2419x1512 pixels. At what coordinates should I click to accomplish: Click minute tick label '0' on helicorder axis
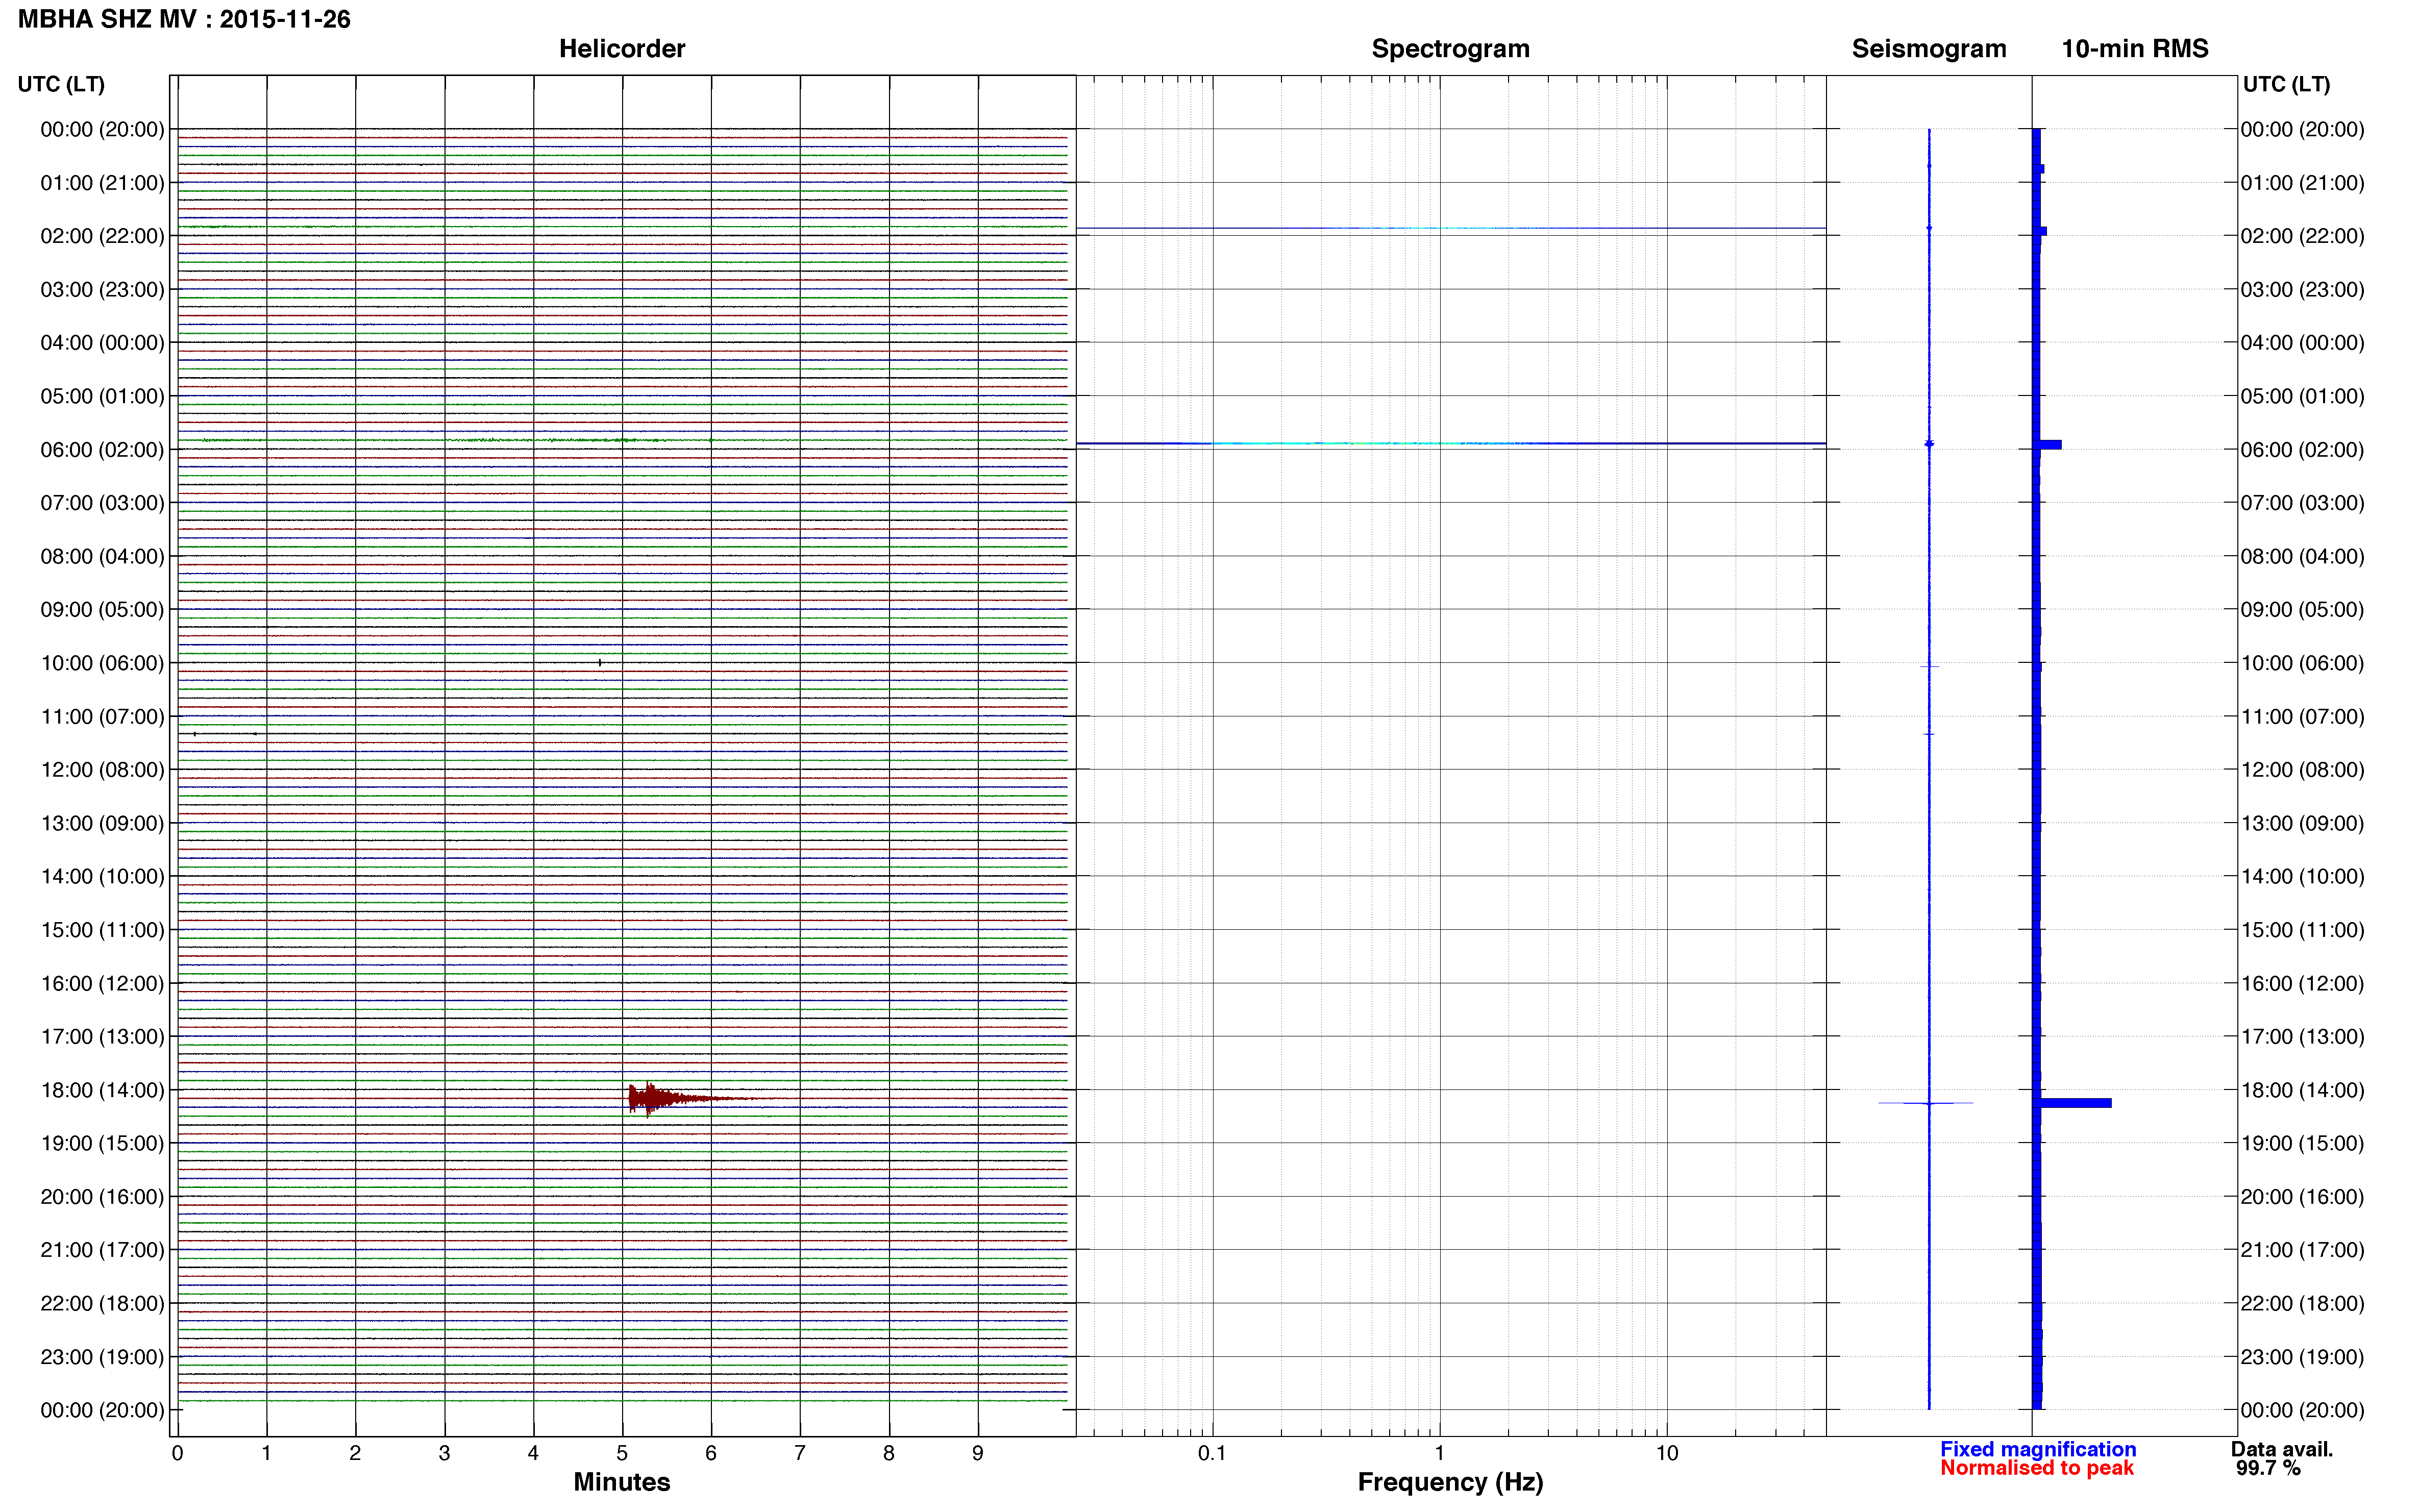[177, 1453]
